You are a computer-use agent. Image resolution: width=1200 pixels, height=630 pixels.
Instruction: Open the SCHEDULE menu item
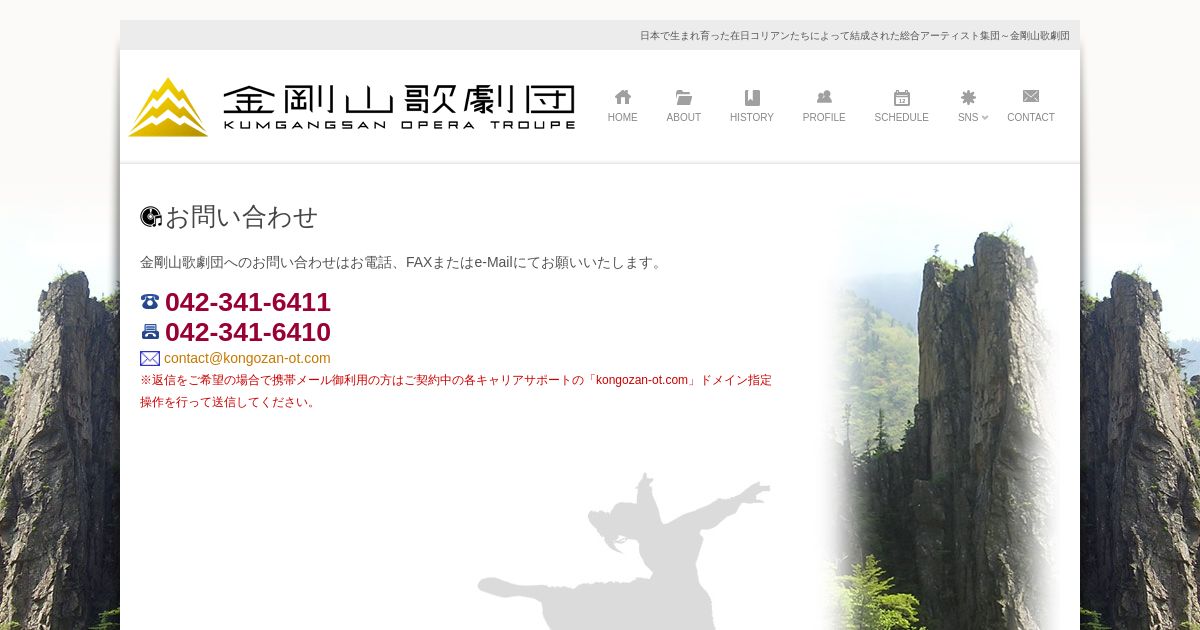tap(902, 118)
